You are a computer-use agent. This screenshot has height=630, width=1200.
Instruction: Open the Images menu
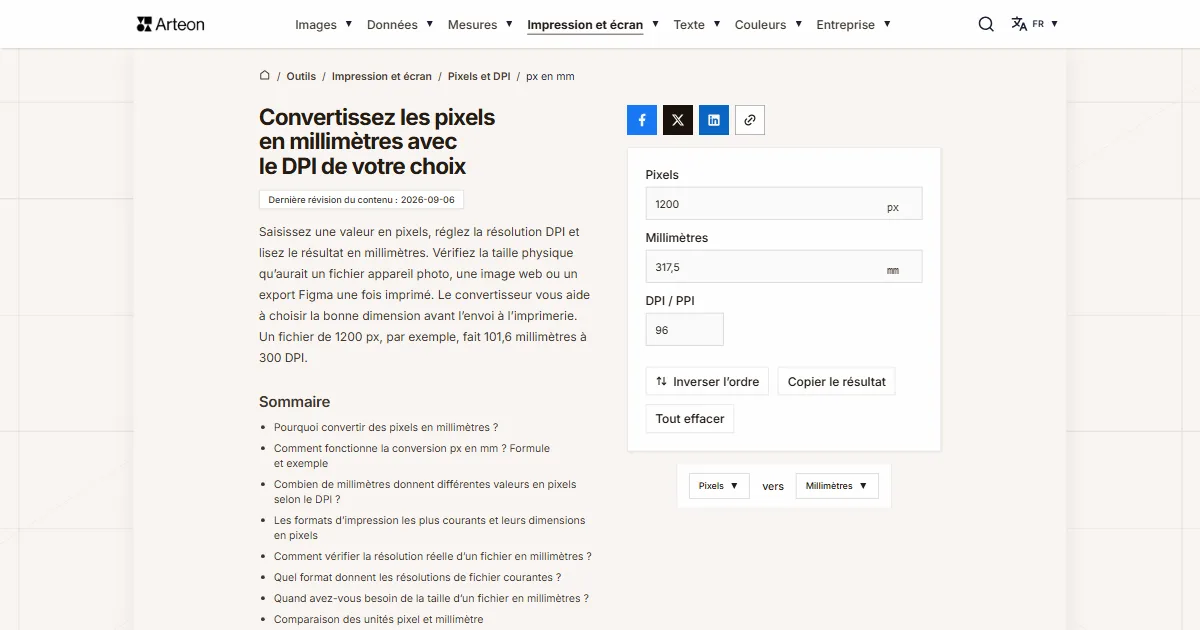point(324,24)
